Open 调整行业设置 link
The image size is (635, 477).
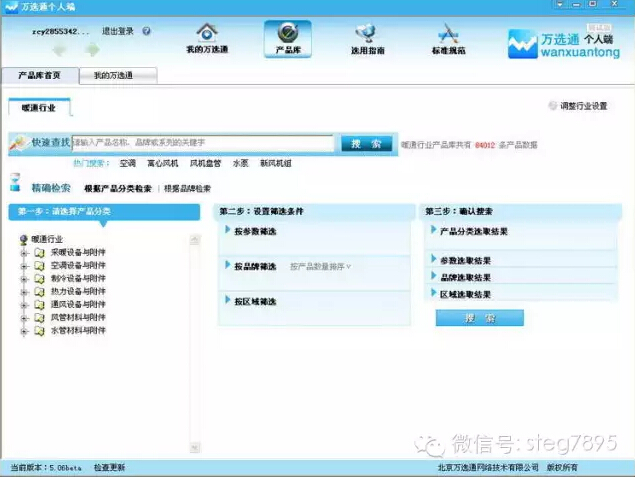click(x=584, y=106)
